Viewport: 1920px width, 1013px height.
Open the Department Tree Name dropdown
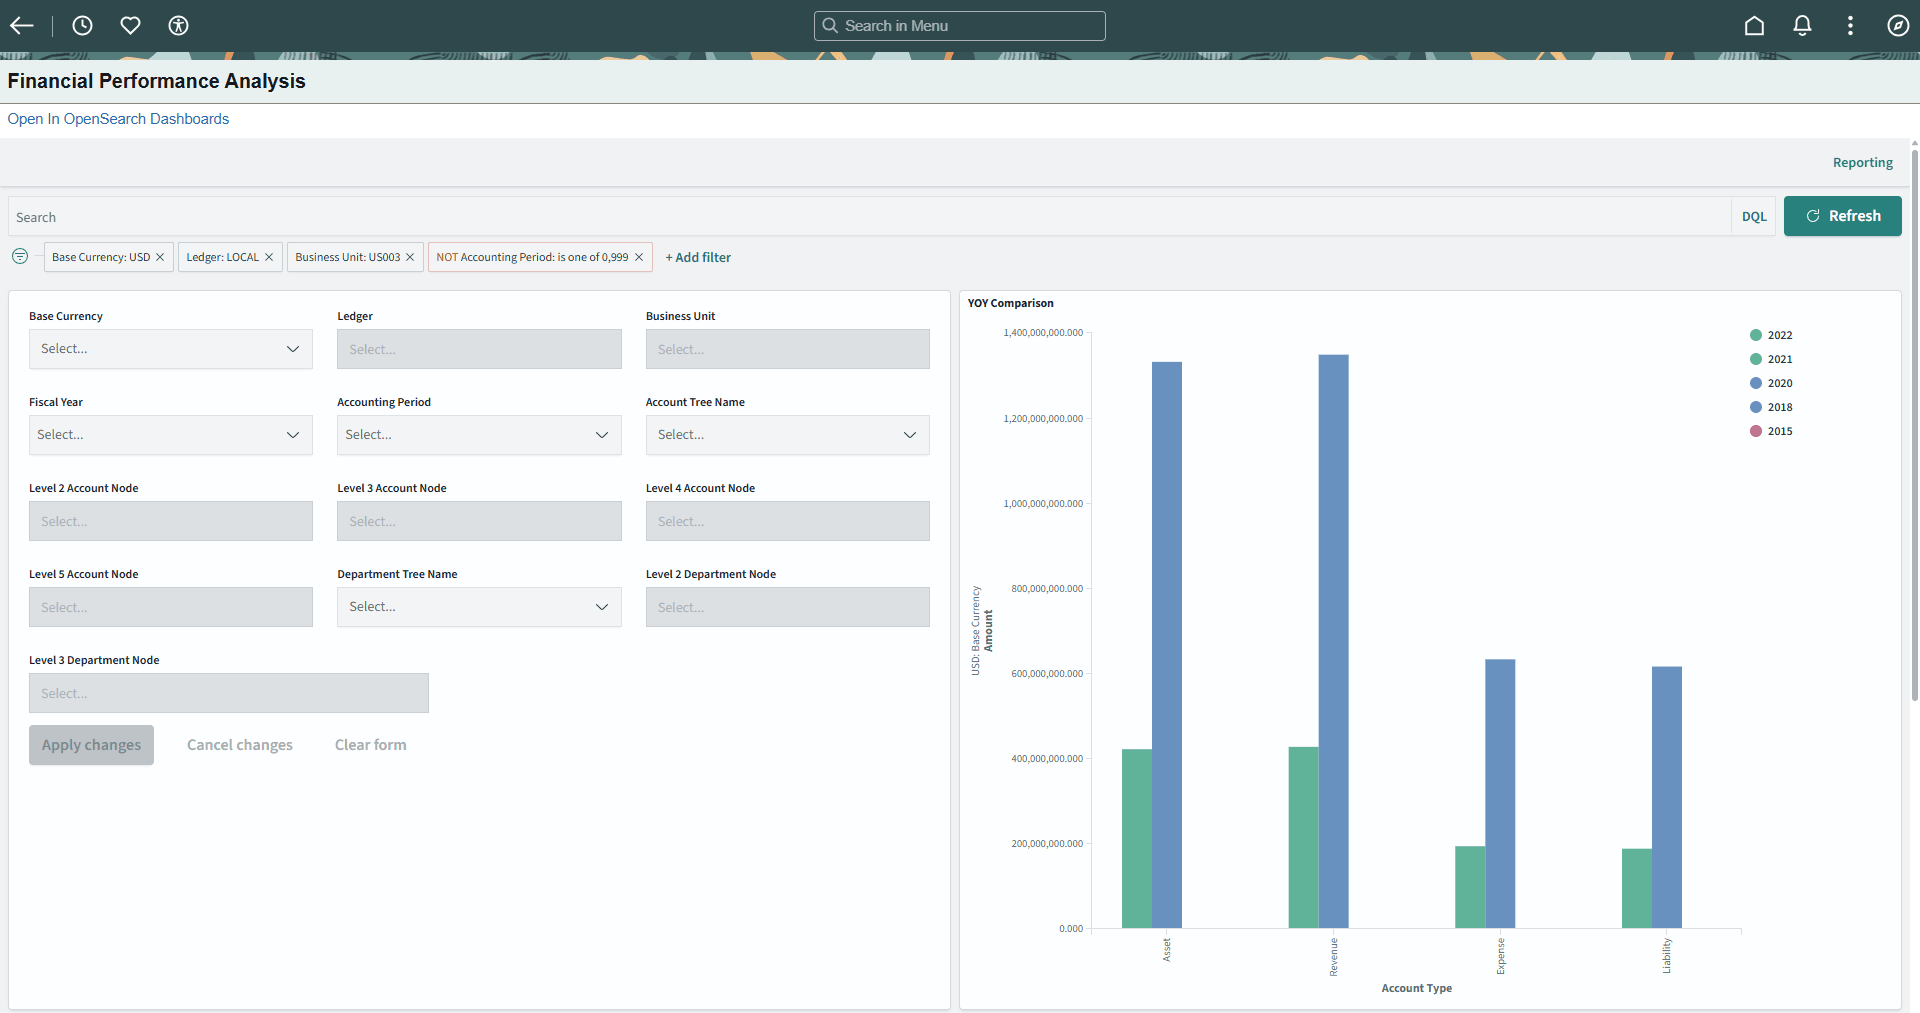(x=478, y=606)
